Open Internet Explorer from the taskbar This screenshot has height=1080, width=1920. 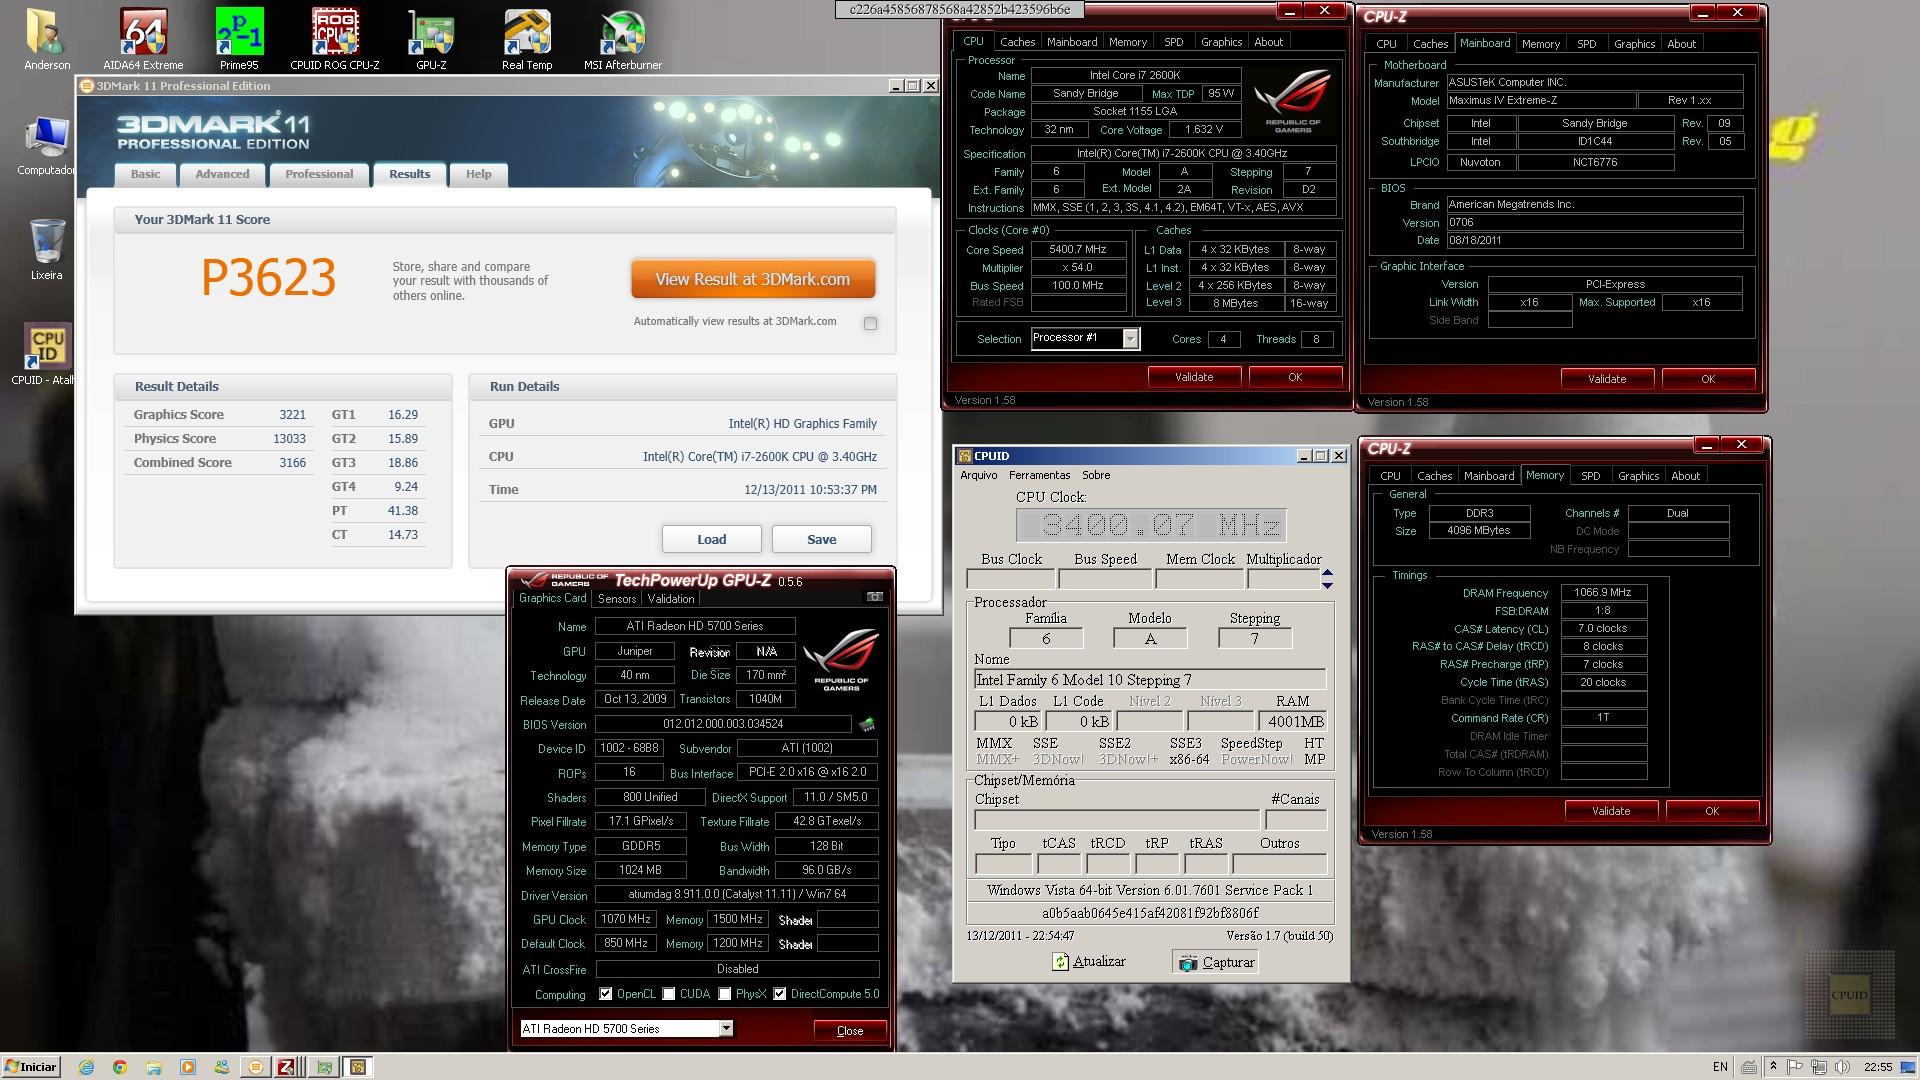click(x=86, y=1067)
